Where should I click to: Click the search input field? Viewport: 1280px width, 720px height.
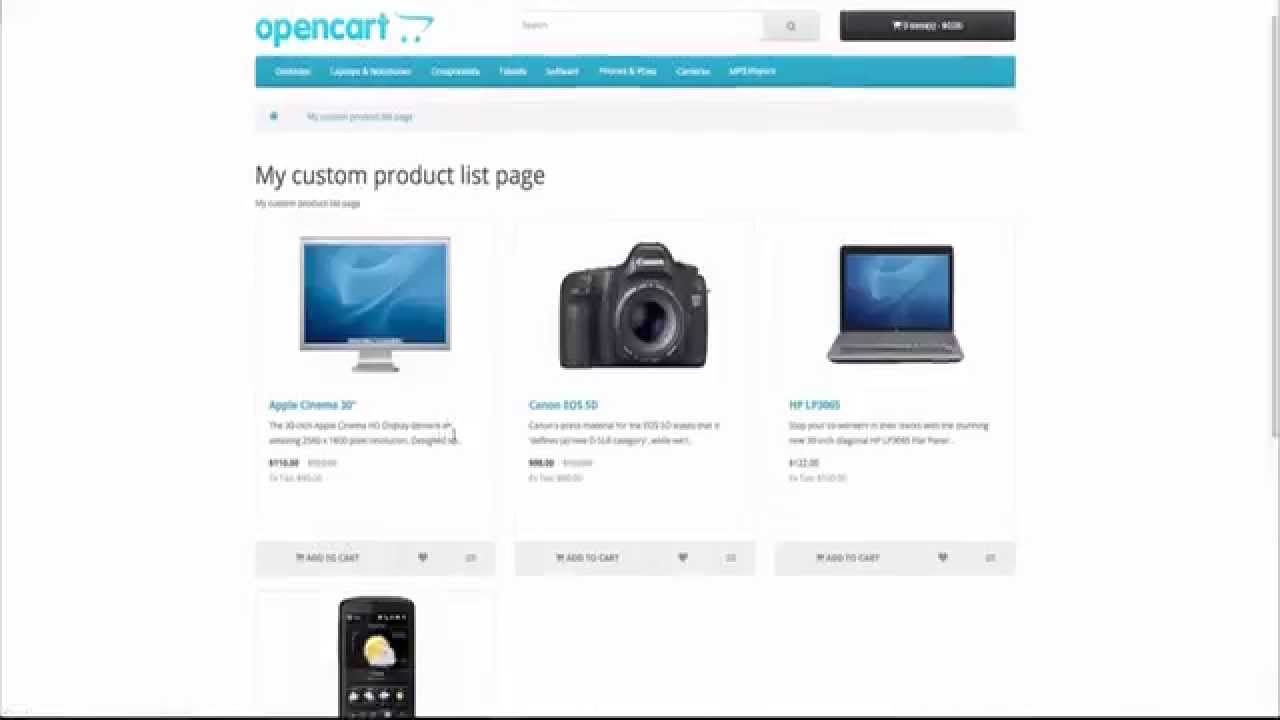pos(640,26)
